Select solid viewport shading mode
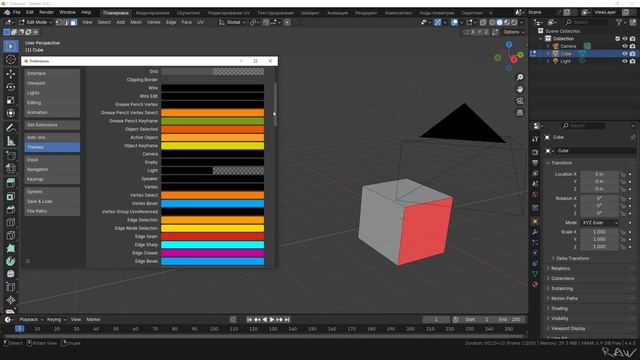Viewport: 640px width, 360px height. coord(500,22)
